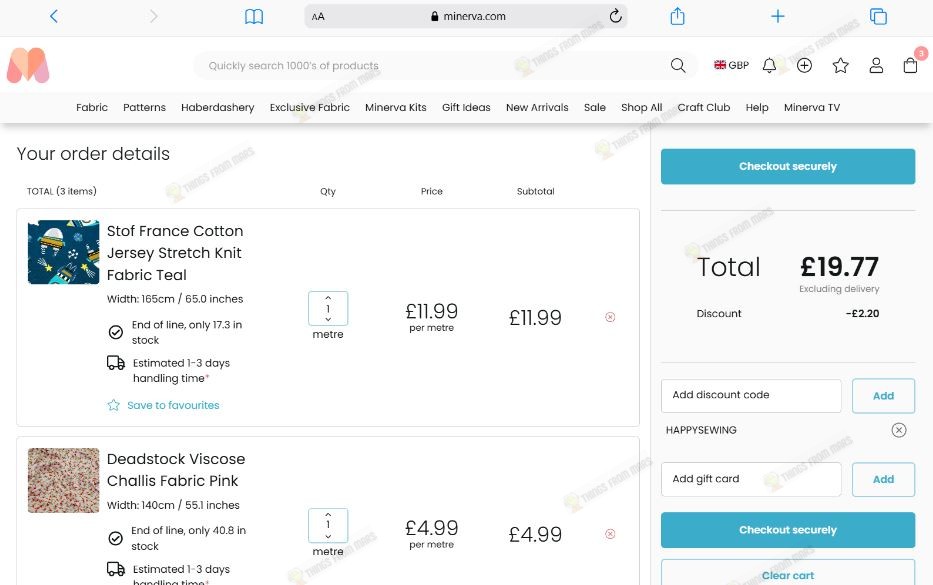Increase quantity of Deadstock Viscose Challis
933x585 pixels.
coord(328,515)
